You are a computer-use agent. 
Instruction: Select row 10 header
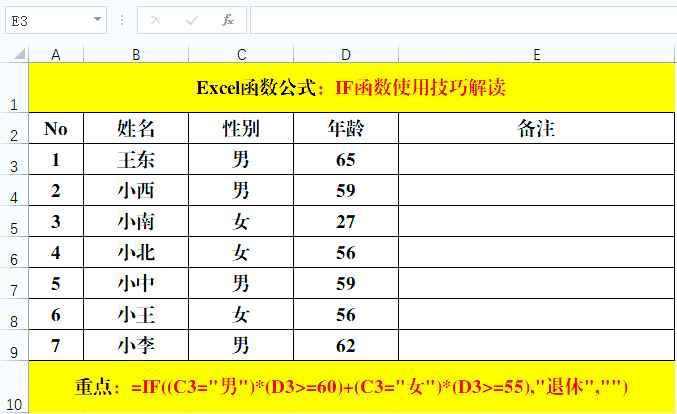pos(14,387)
